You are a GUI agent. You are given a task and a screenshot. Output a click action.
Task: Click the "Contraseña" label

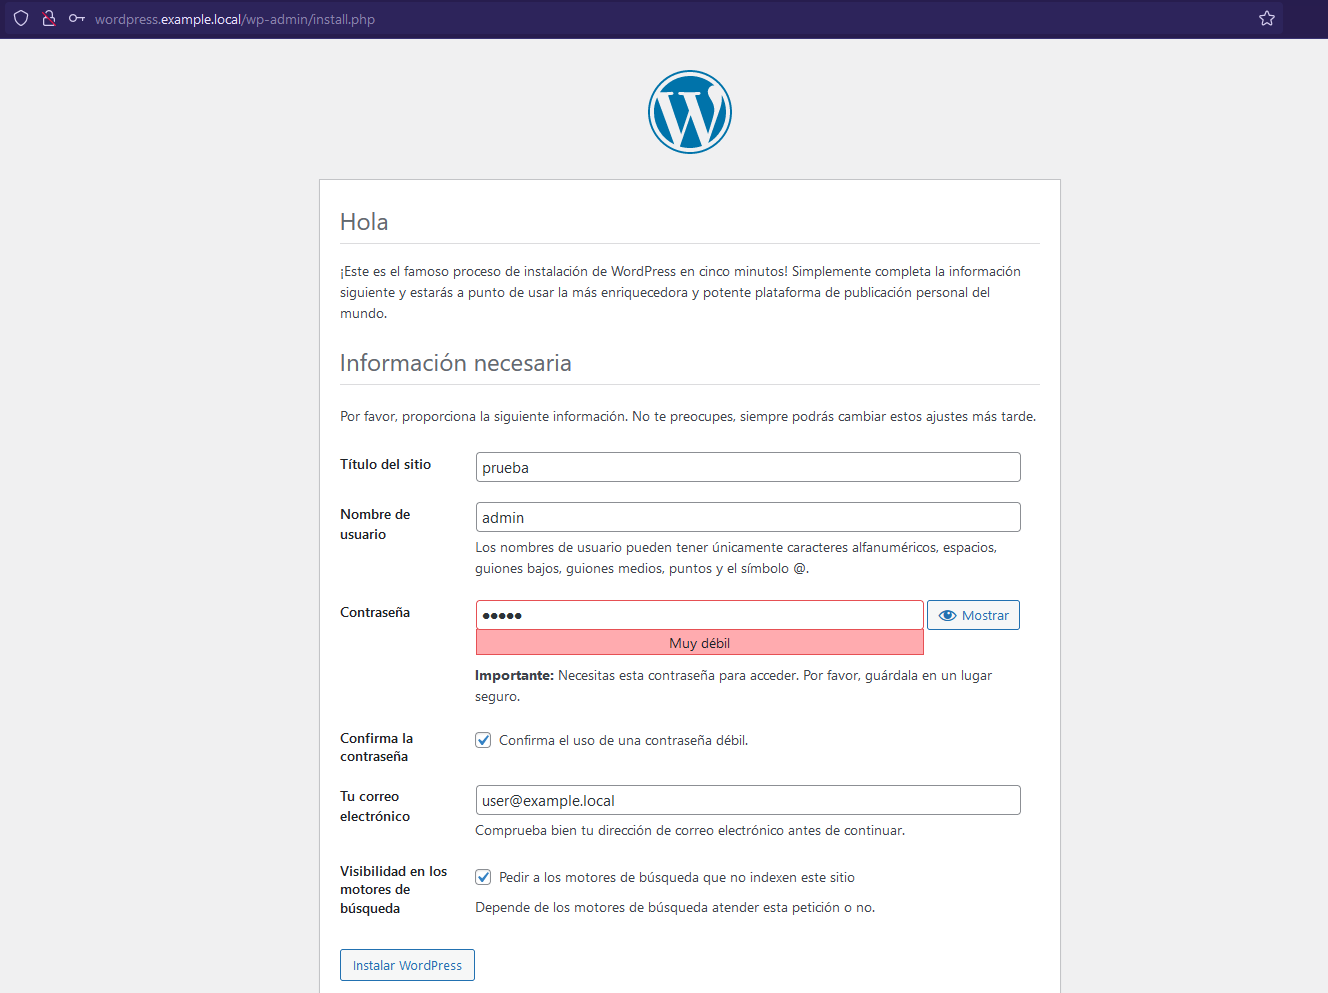coord(375,612)
